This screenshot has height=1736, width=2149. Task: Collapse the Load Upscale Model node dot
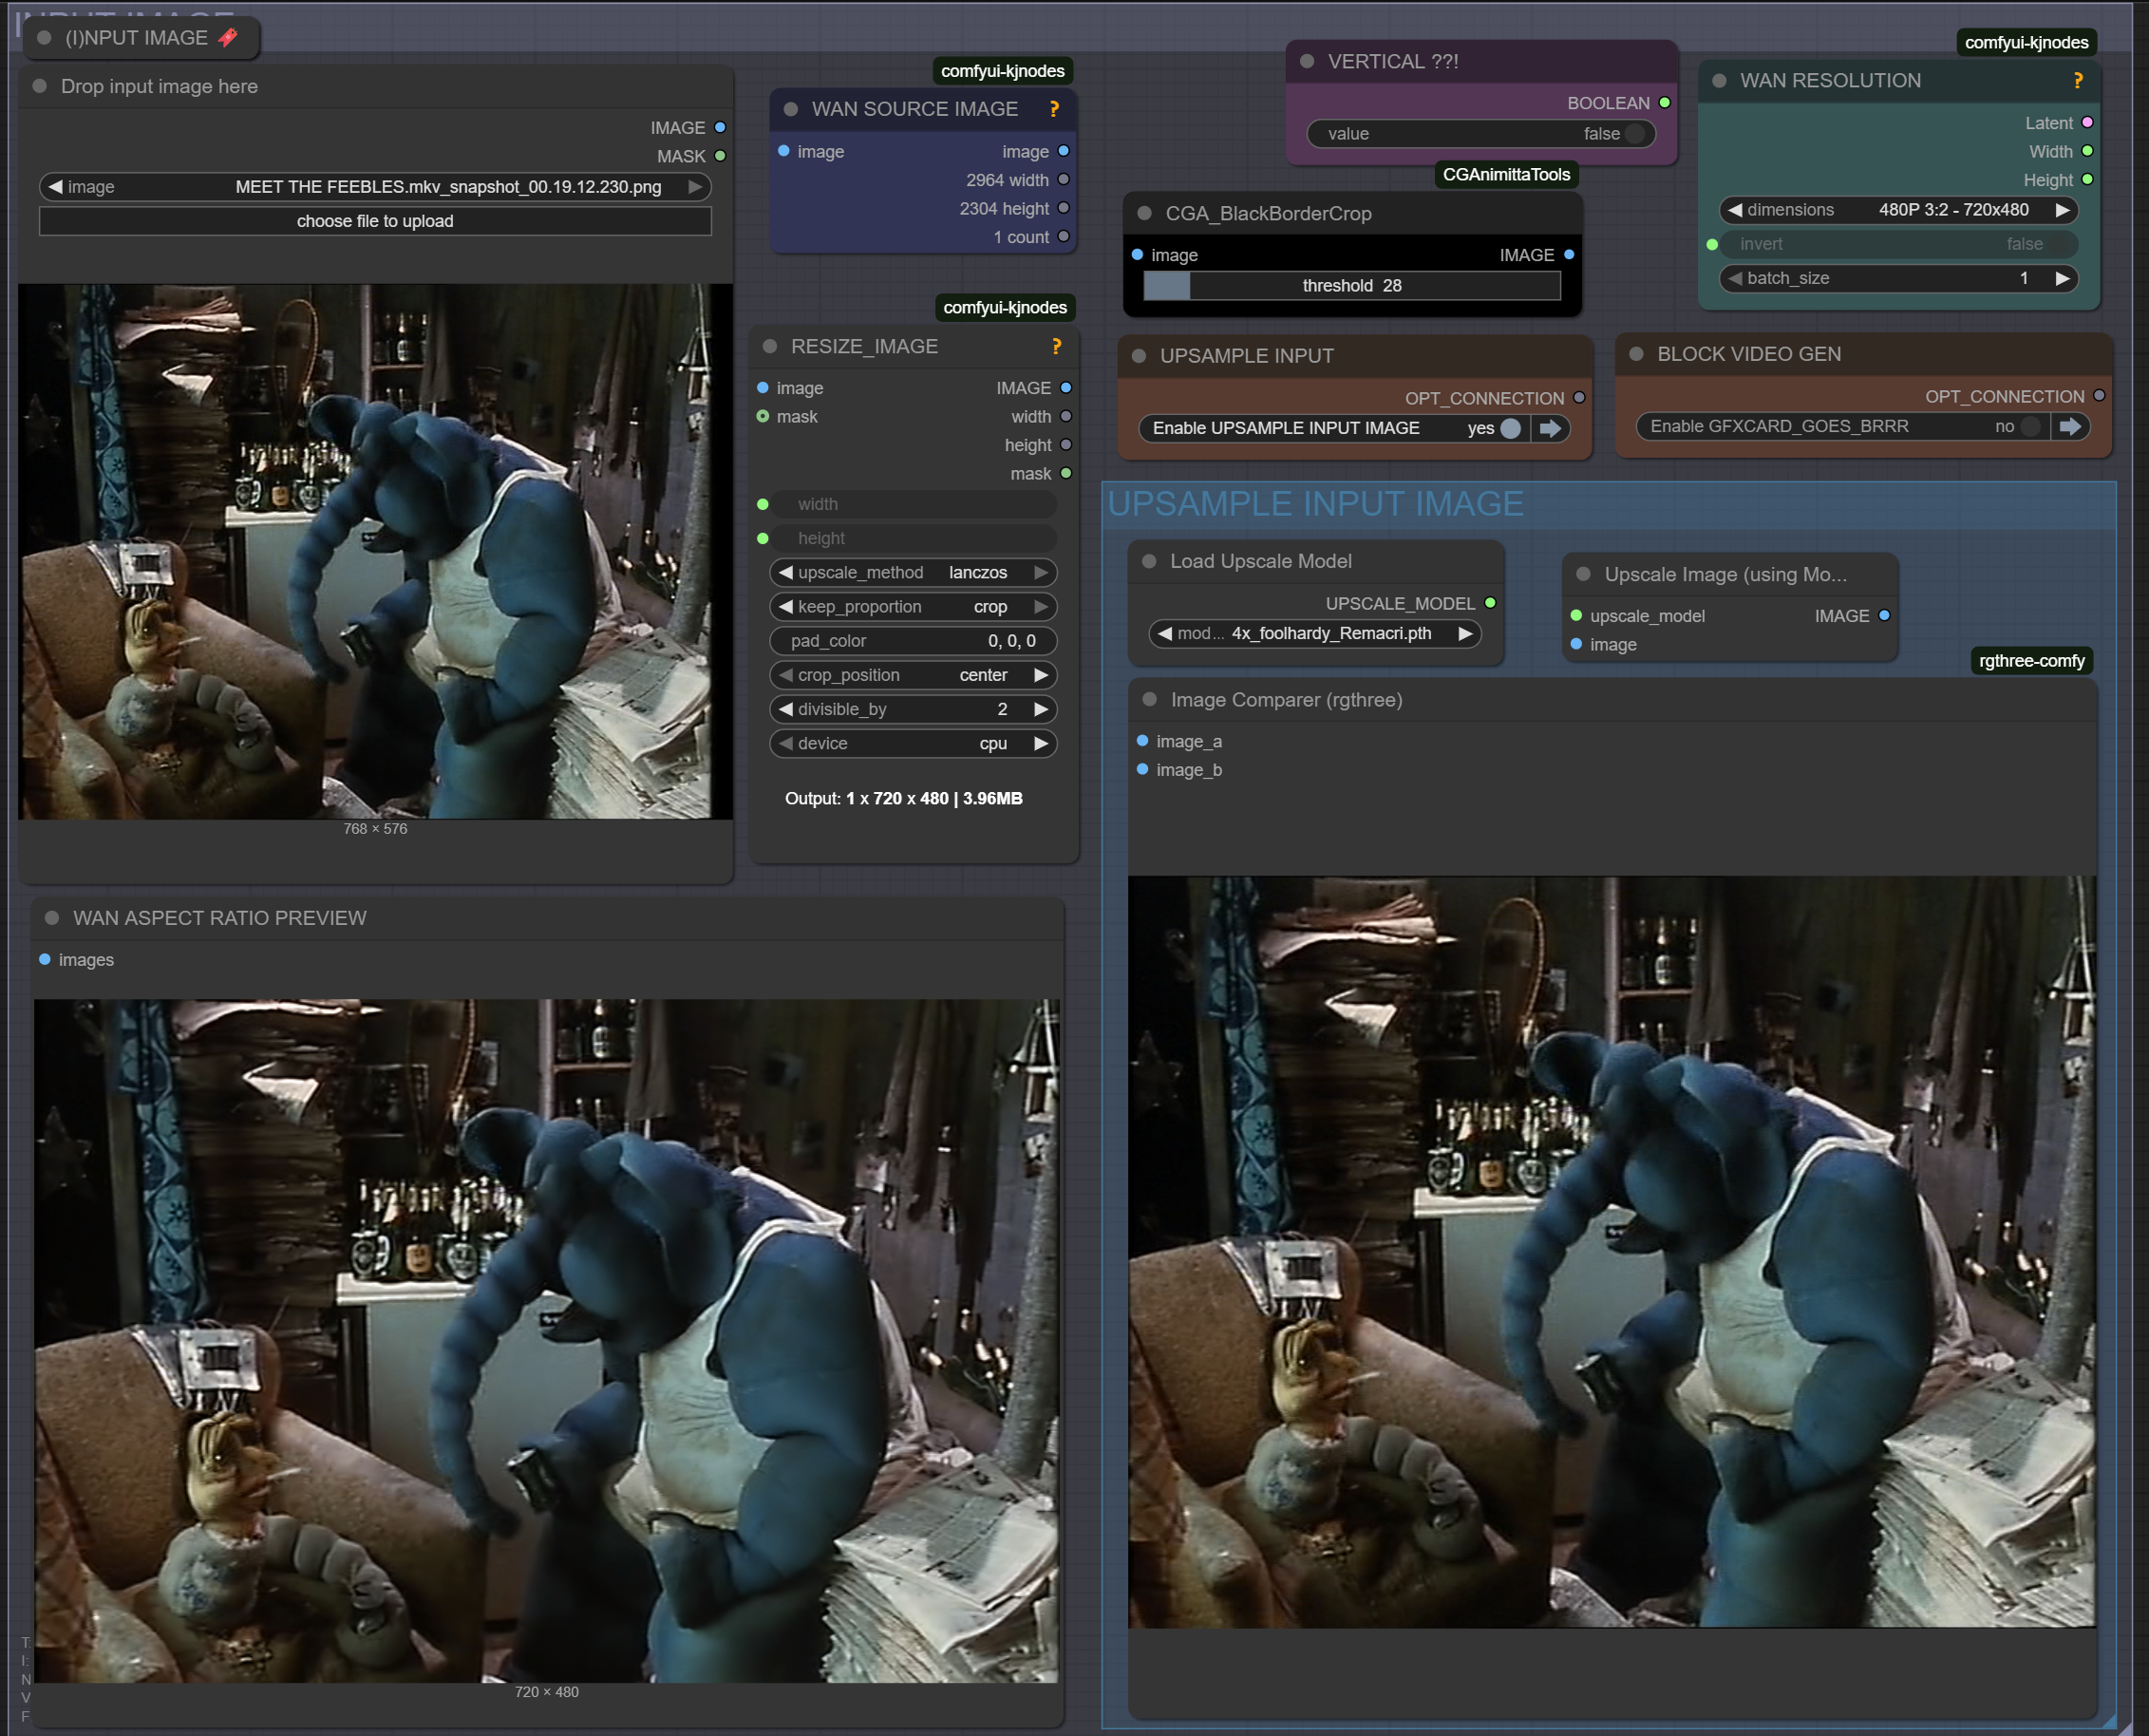pyautogui.click(x=1149, y=561)
